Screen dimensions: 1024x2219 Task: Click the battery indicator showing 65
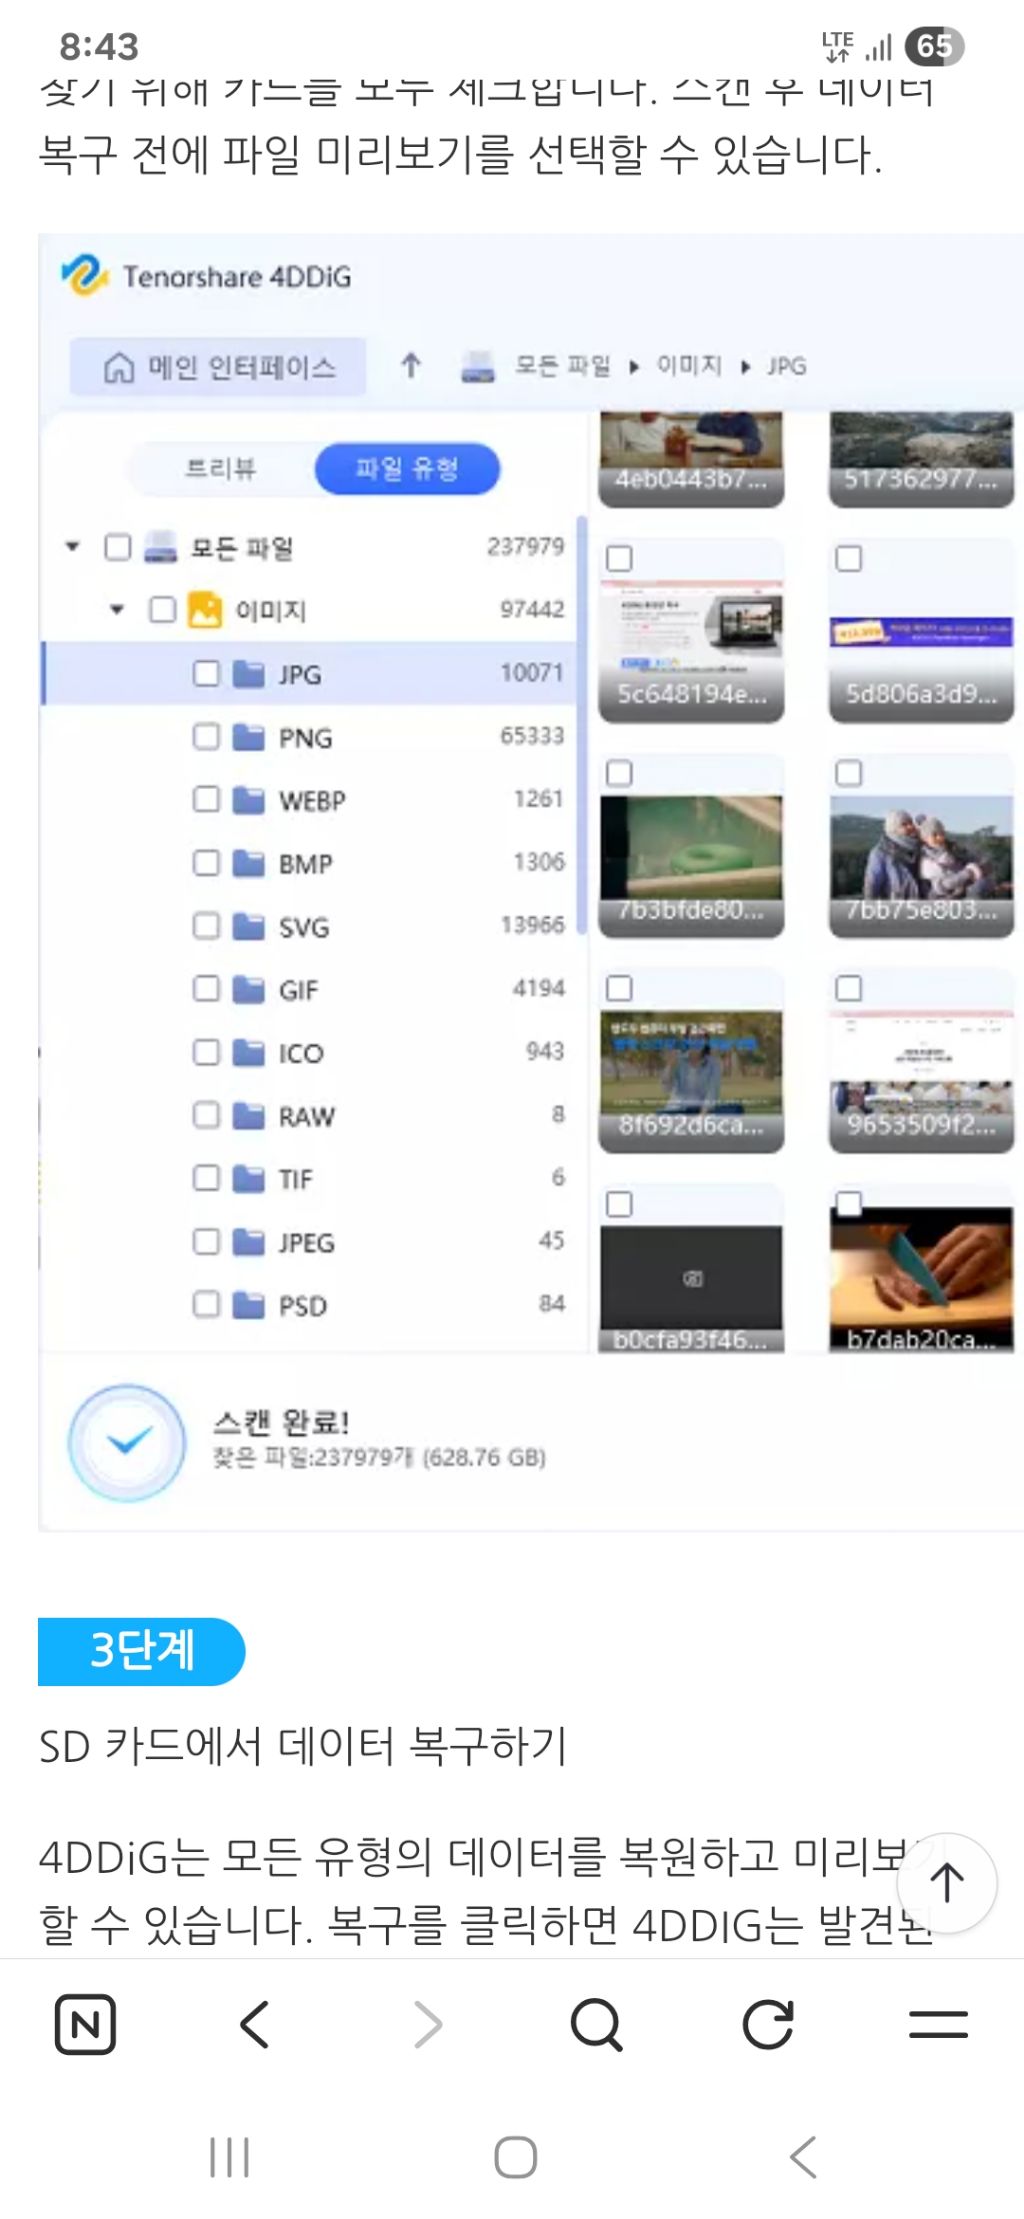934,46
